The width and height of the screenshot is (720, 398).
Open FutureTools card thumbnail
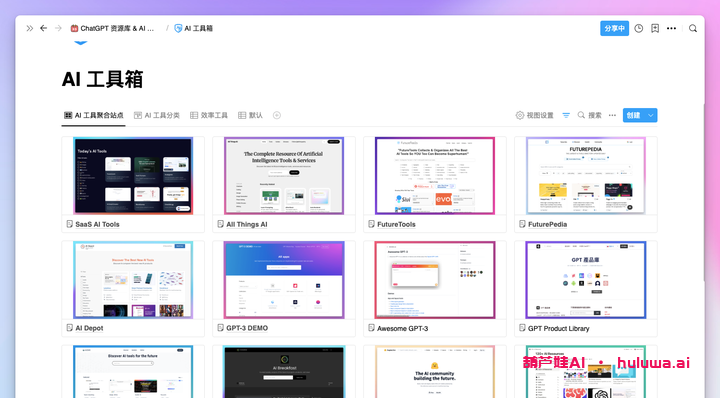coord(435,176)
